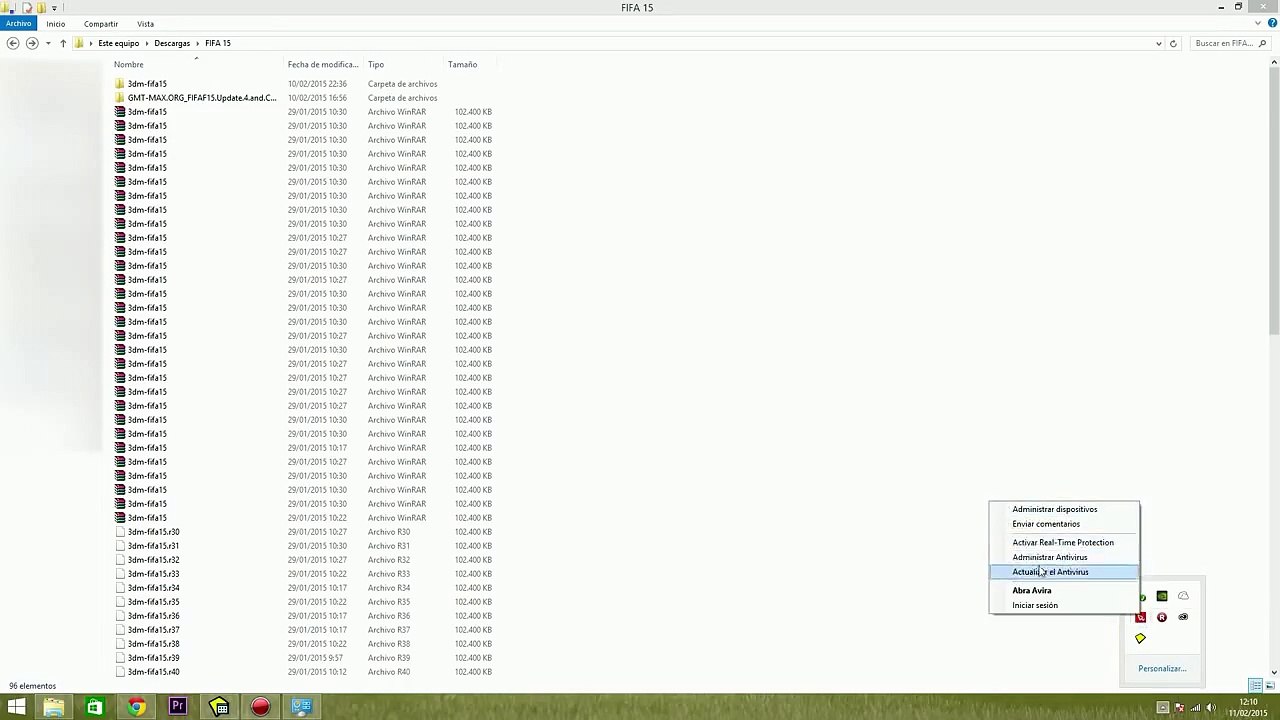1280x720 pixels.
Task: Switch to the Compartir ribbon tab
Action: coord(101,24)
